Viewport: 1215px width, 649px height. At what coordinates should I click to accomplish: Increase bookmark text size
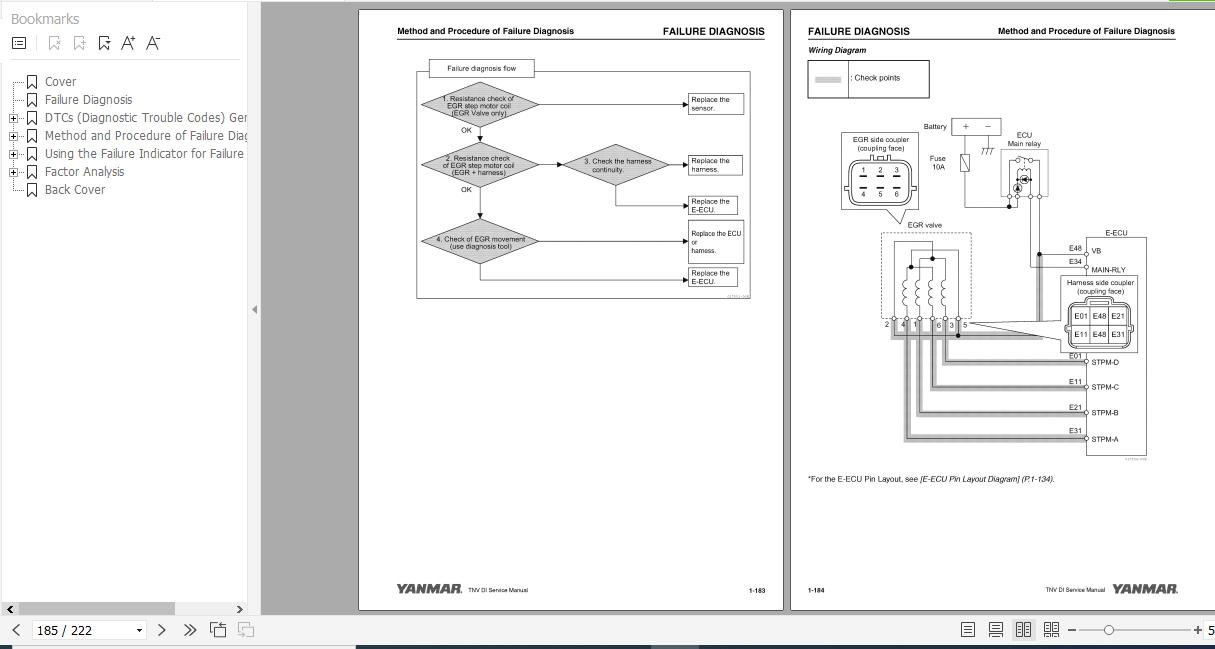(x=127, y=42)
